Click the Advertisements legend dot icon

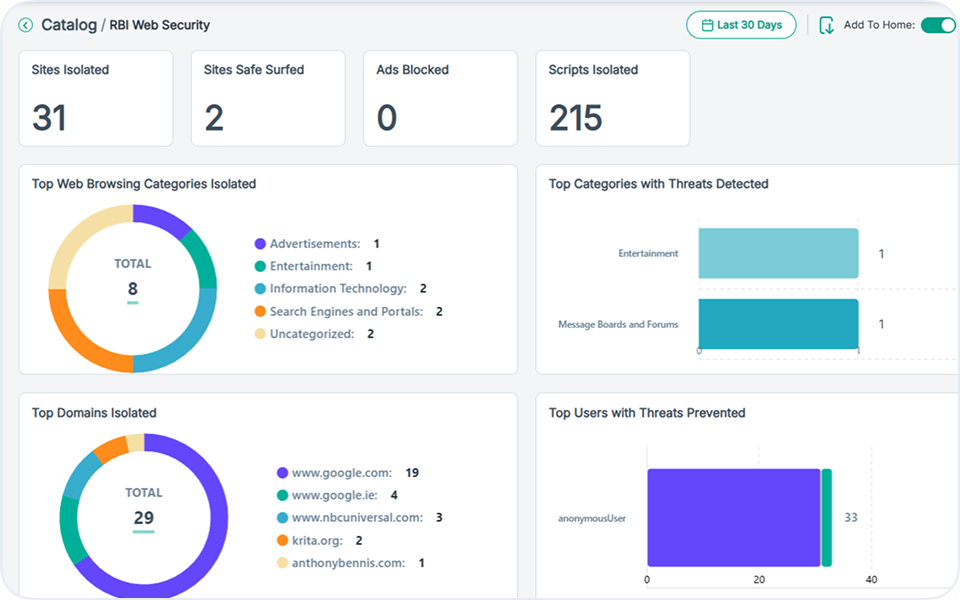tap(262, 243)
